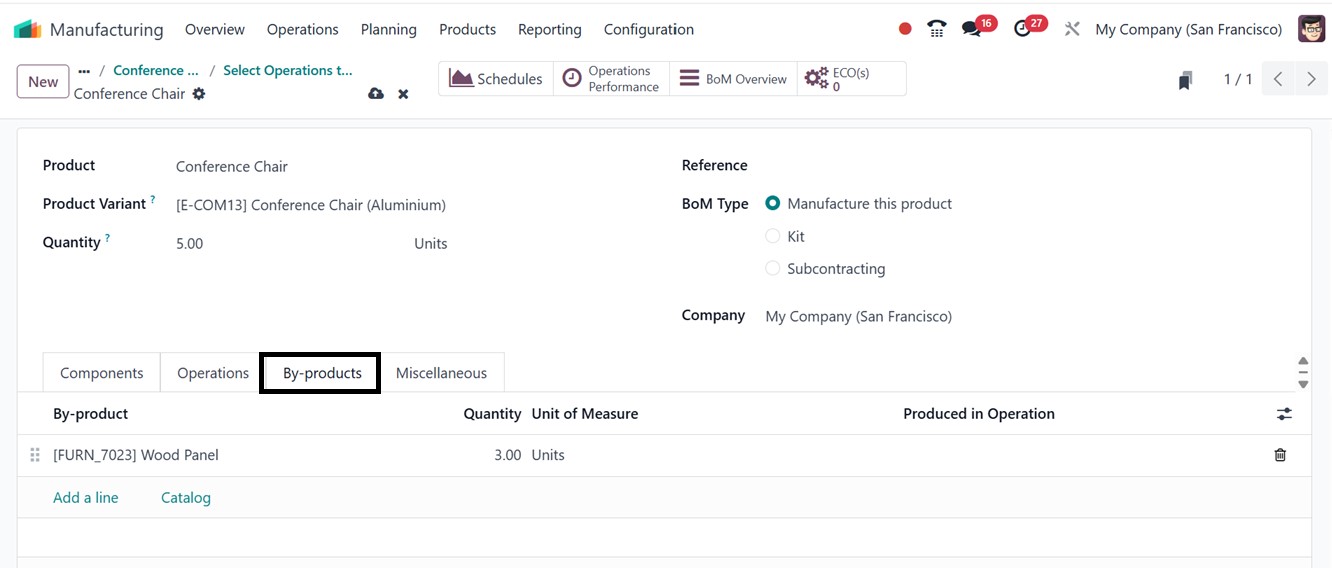The width and height of the screenshot is (1332, 568).
Task: Click the Add a line link
Action: click(86, 498)
